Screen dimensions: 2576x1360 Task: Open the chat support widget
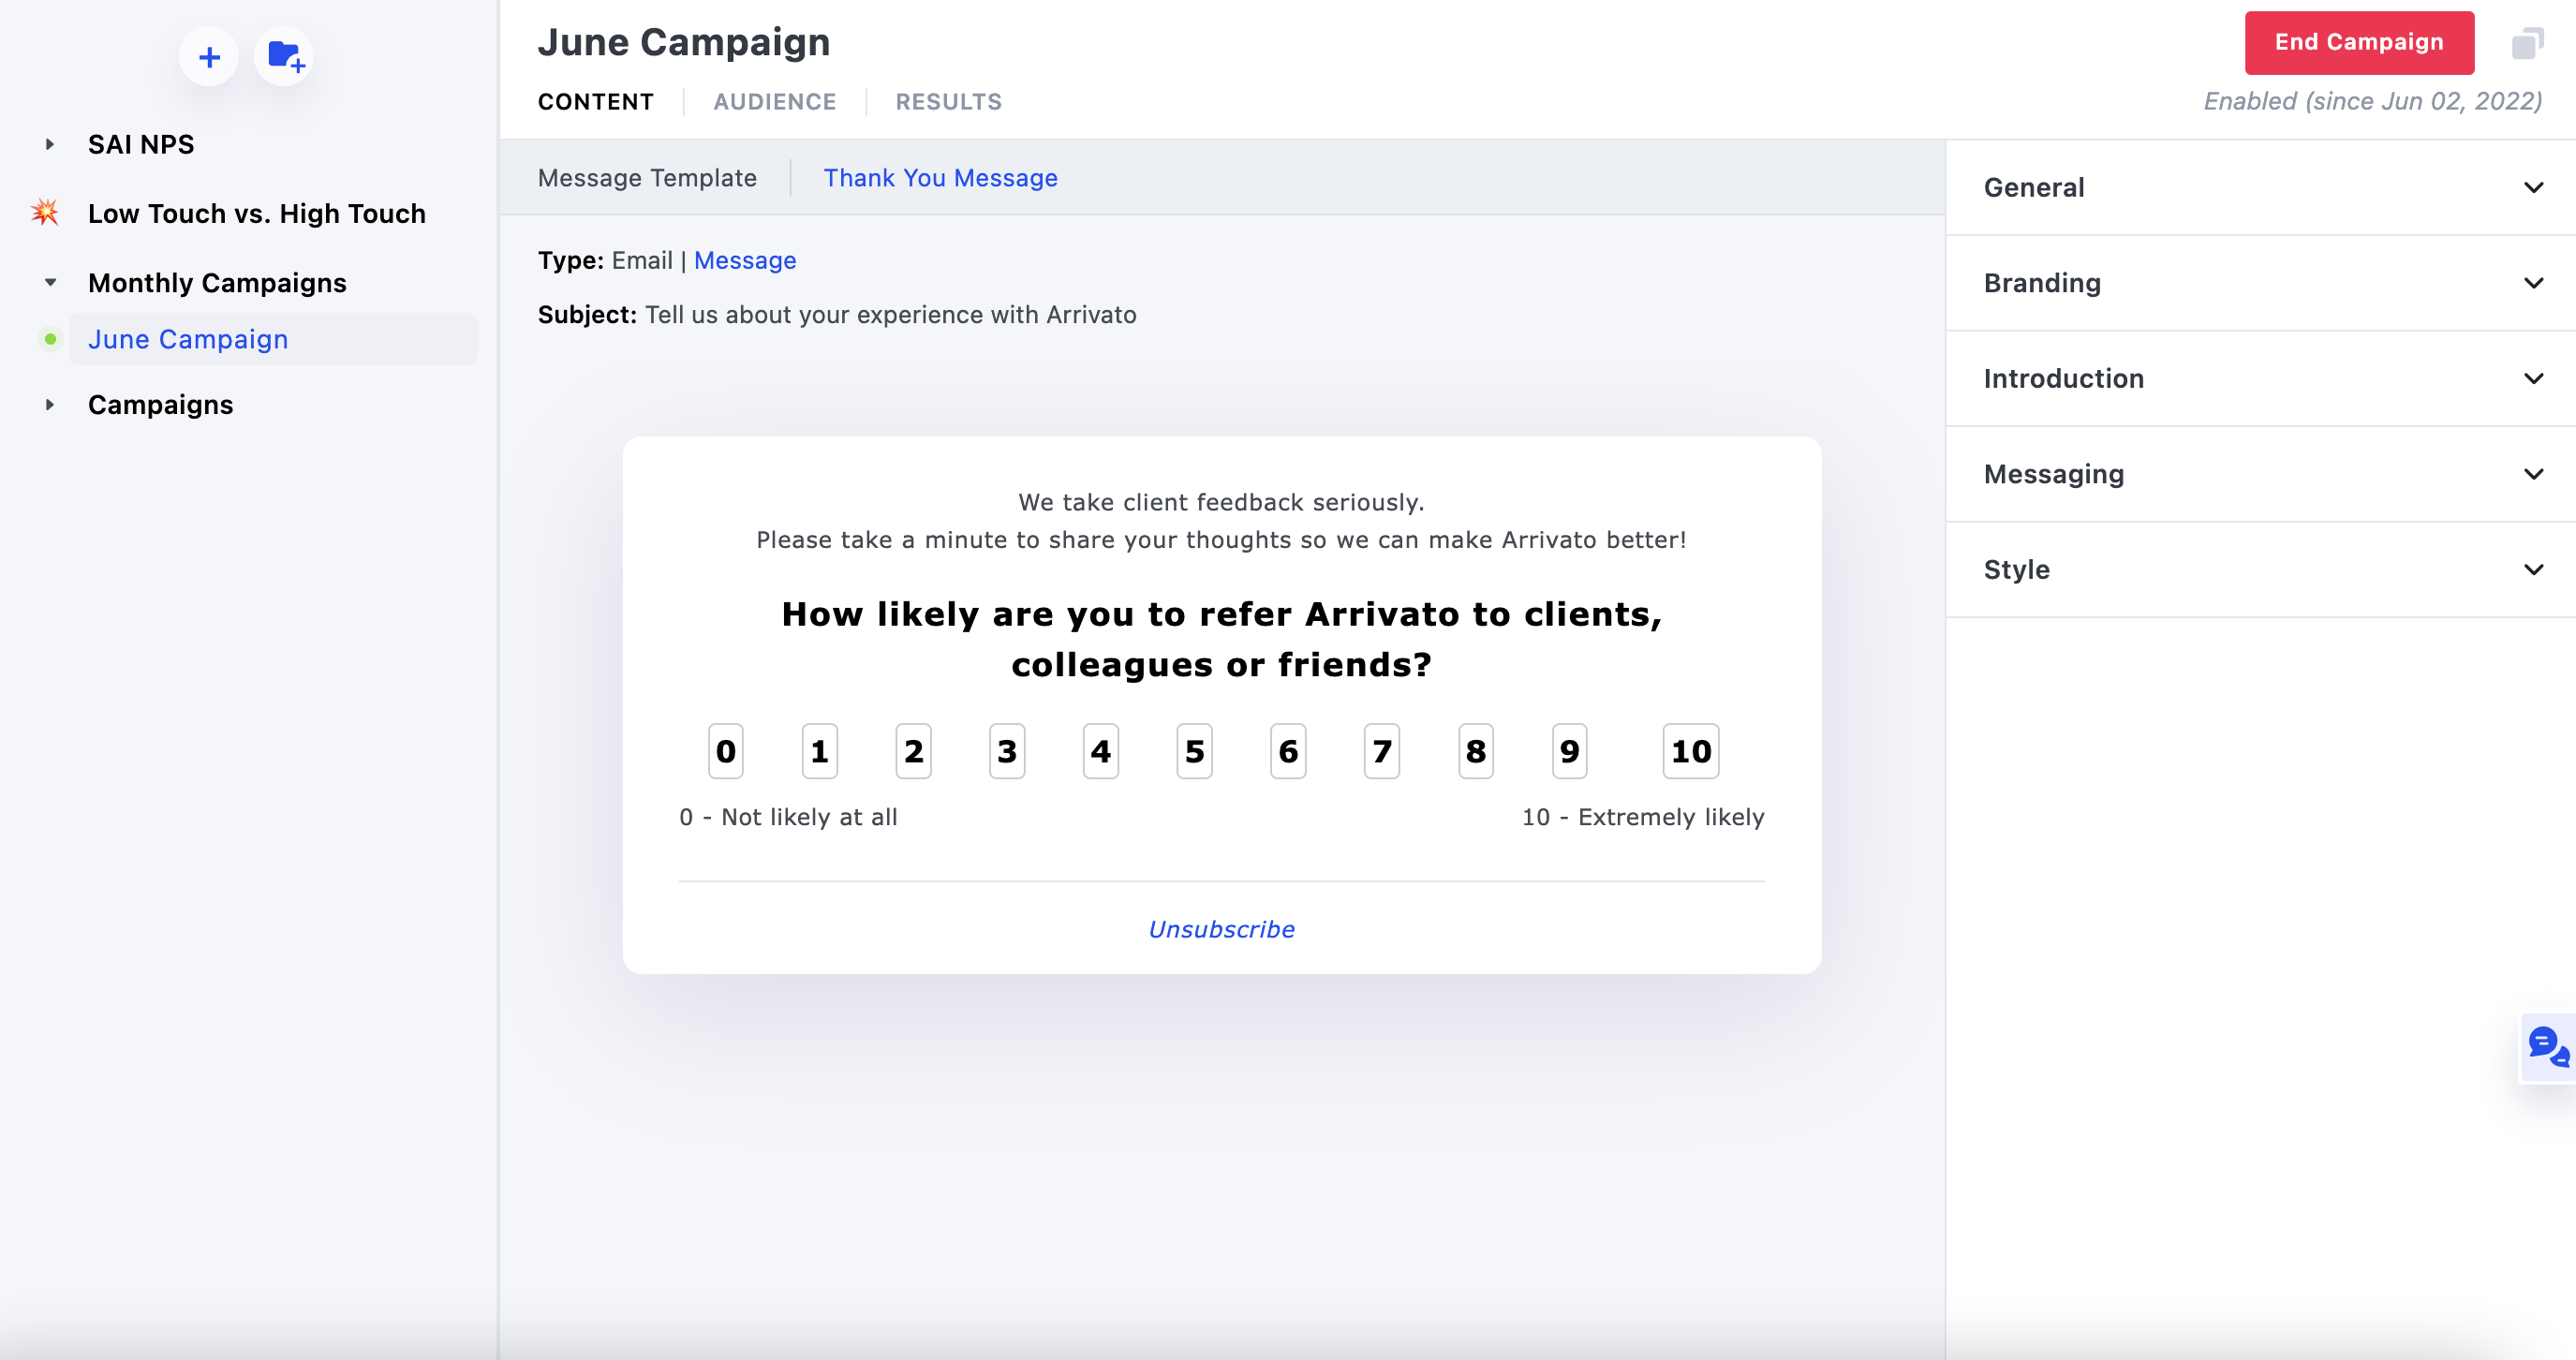pos(2547,1047)
